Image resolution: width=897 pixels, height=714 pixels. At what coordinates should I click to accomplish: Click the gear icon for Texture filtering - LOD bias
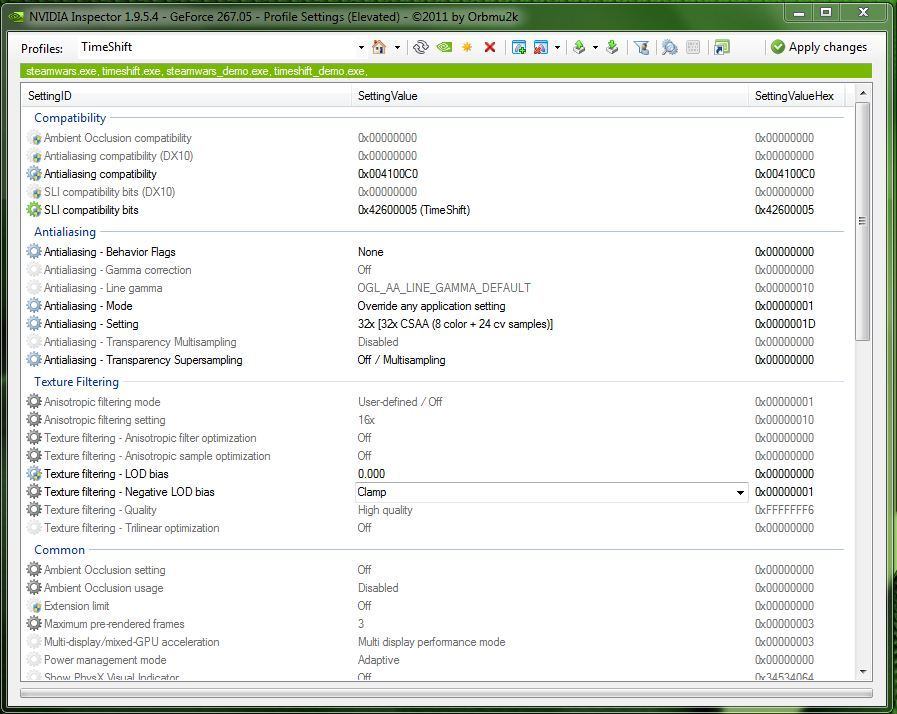(x=34, y=474)
